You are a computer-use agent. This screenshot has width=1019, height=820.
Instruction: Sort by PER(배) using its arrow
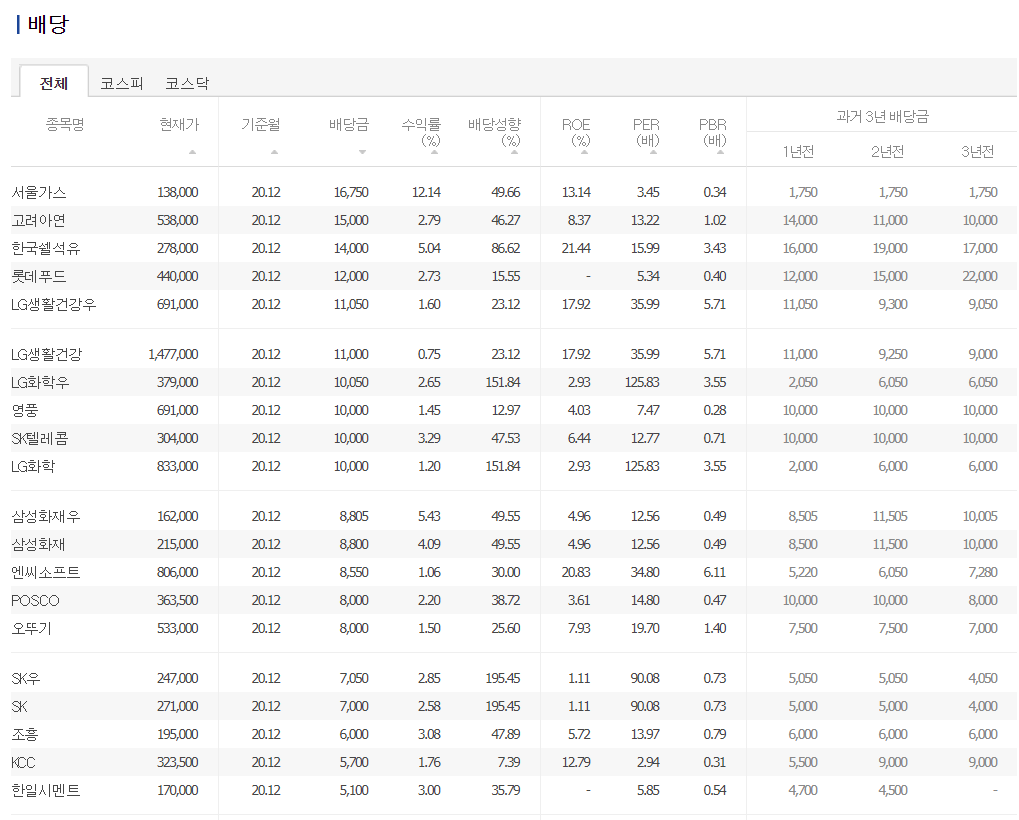pos(653,152)
